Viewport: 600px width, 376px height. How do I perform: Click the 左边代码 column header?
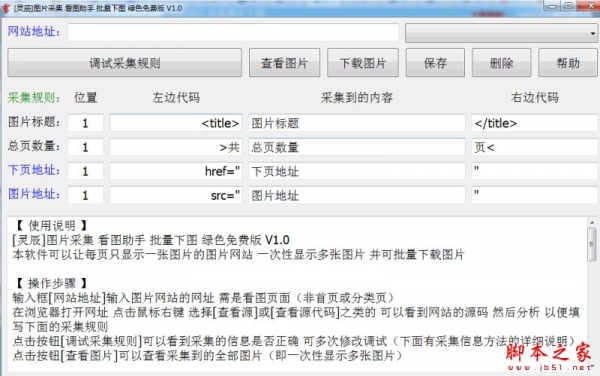pyautogui.click(x=176, y=98)
